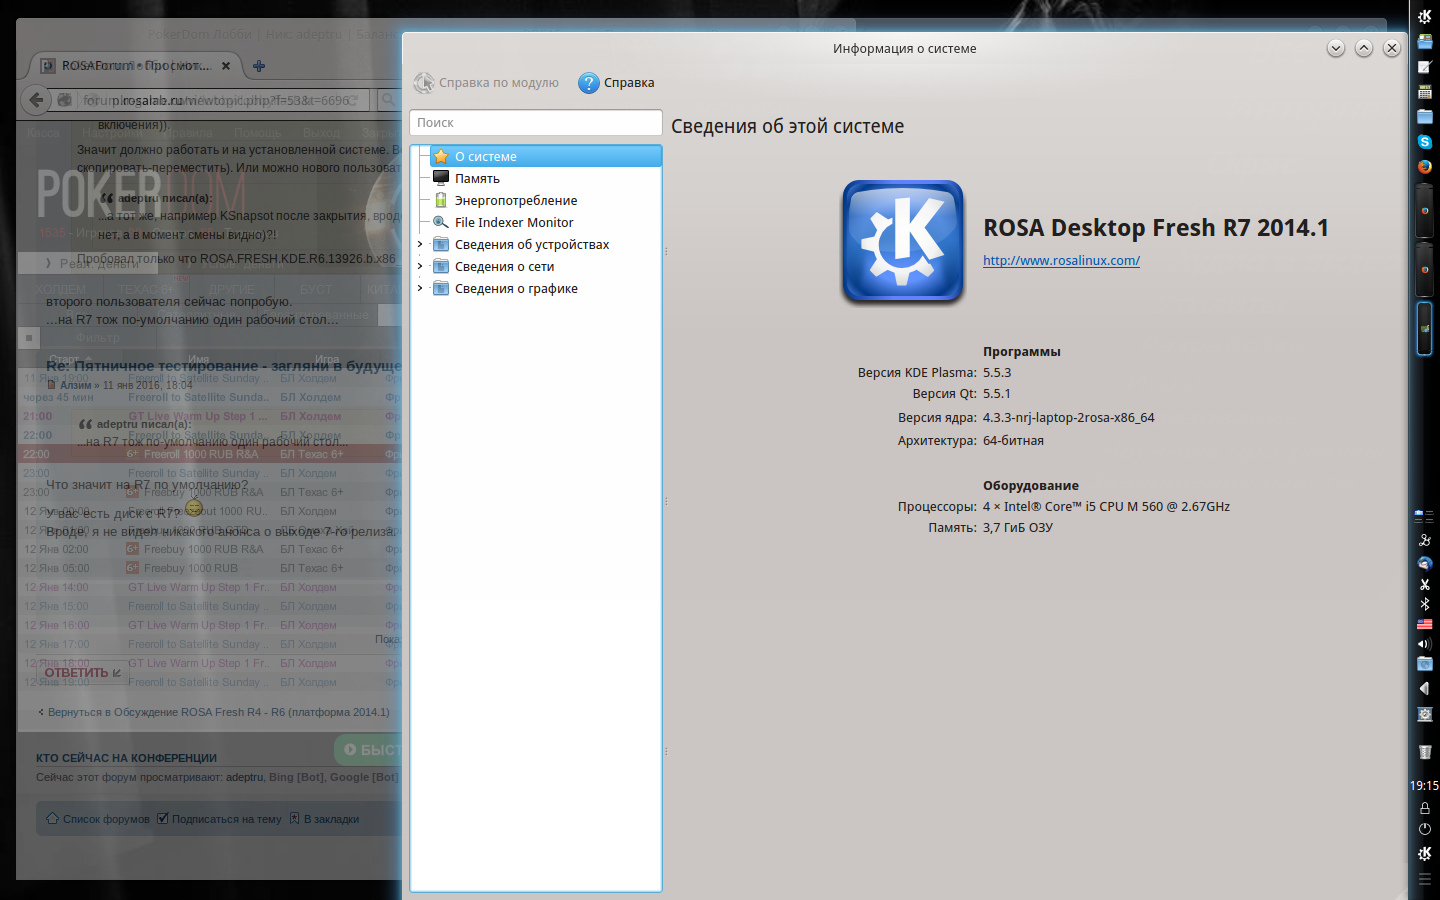Open the rosalinux.com link

[1061, 261]
